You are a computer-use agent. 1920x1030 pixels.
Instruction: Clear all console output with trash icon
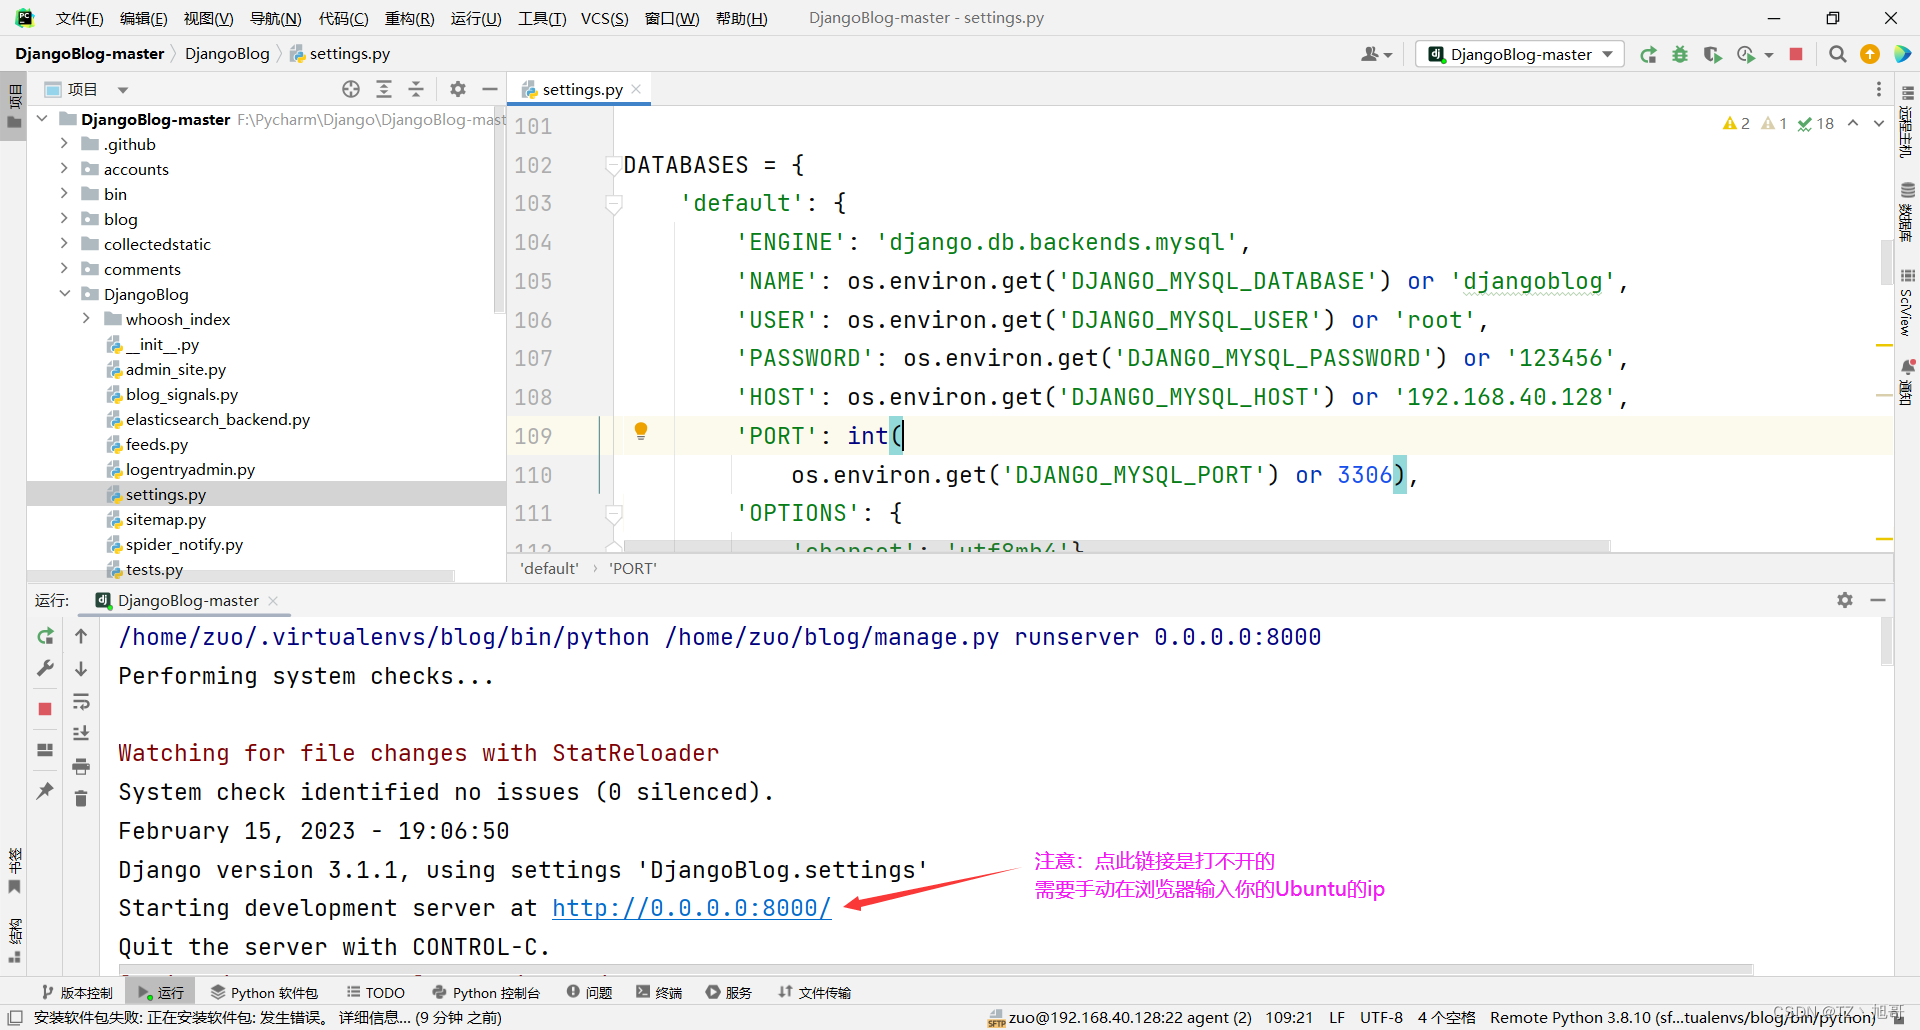[x=81, y=799]
